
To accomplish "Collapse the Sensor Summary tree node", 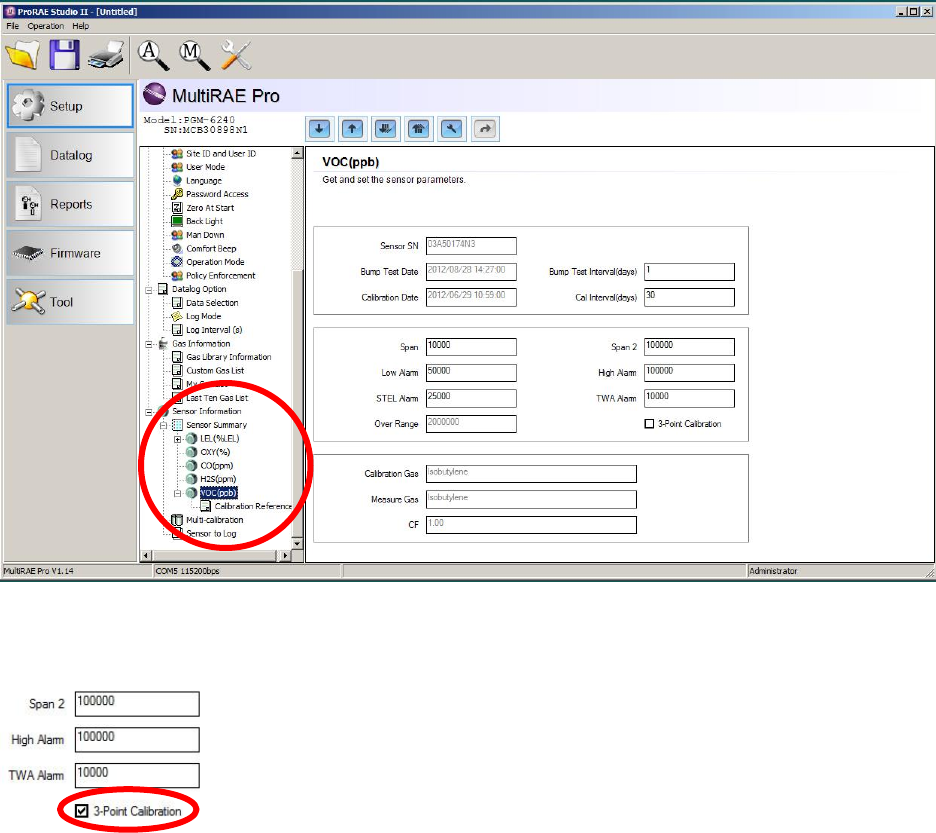I will coord(163,426).
